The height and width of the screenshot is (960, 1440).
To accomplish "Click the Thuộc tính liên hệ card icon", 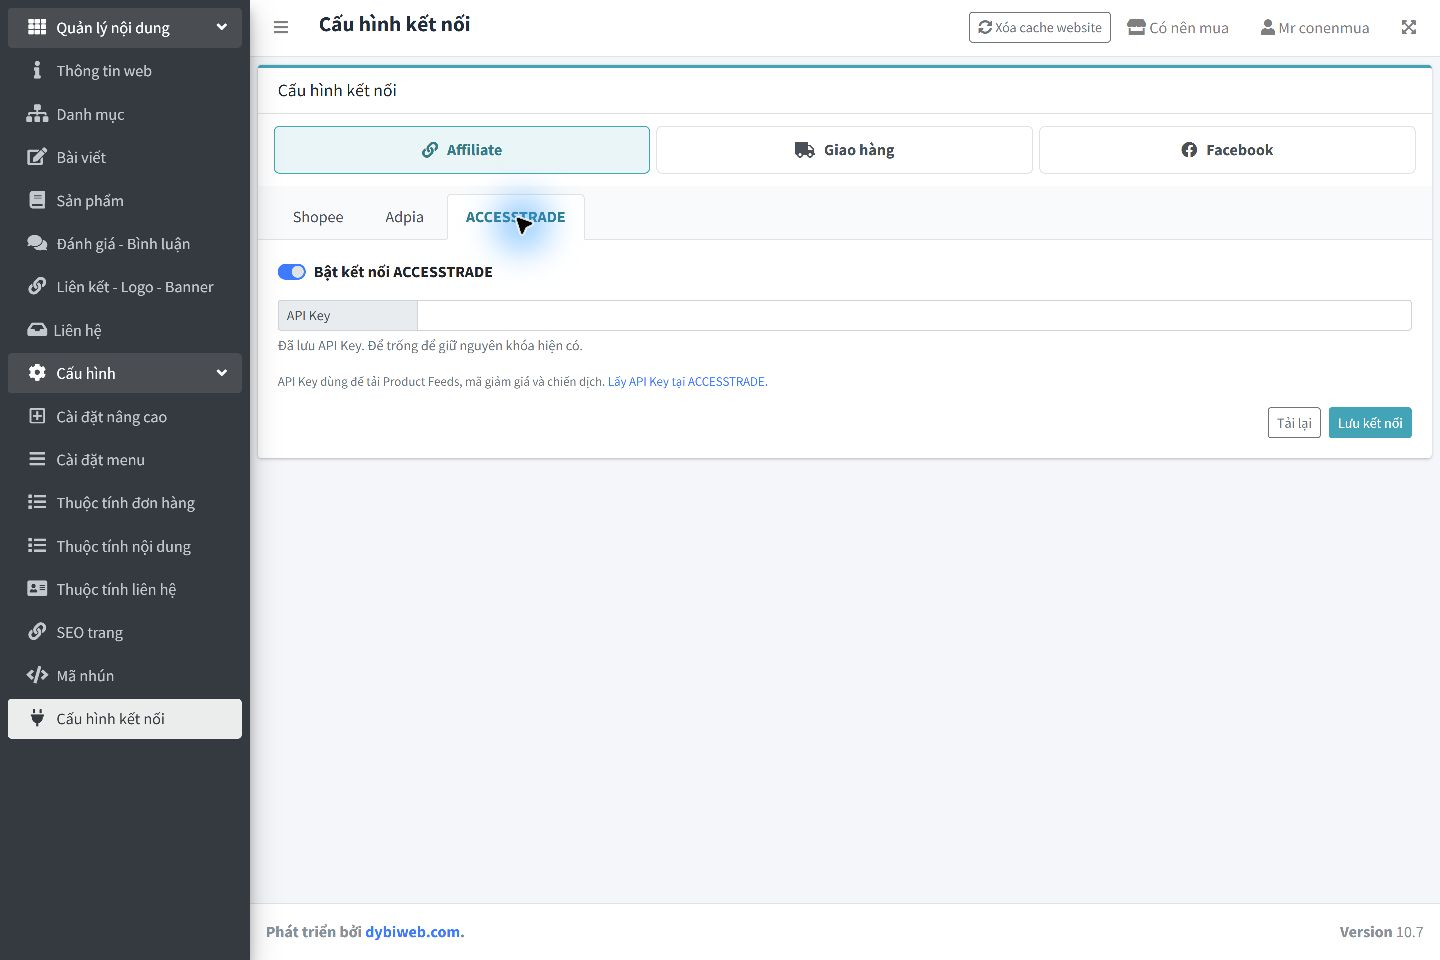I will (x=37, y=588).
